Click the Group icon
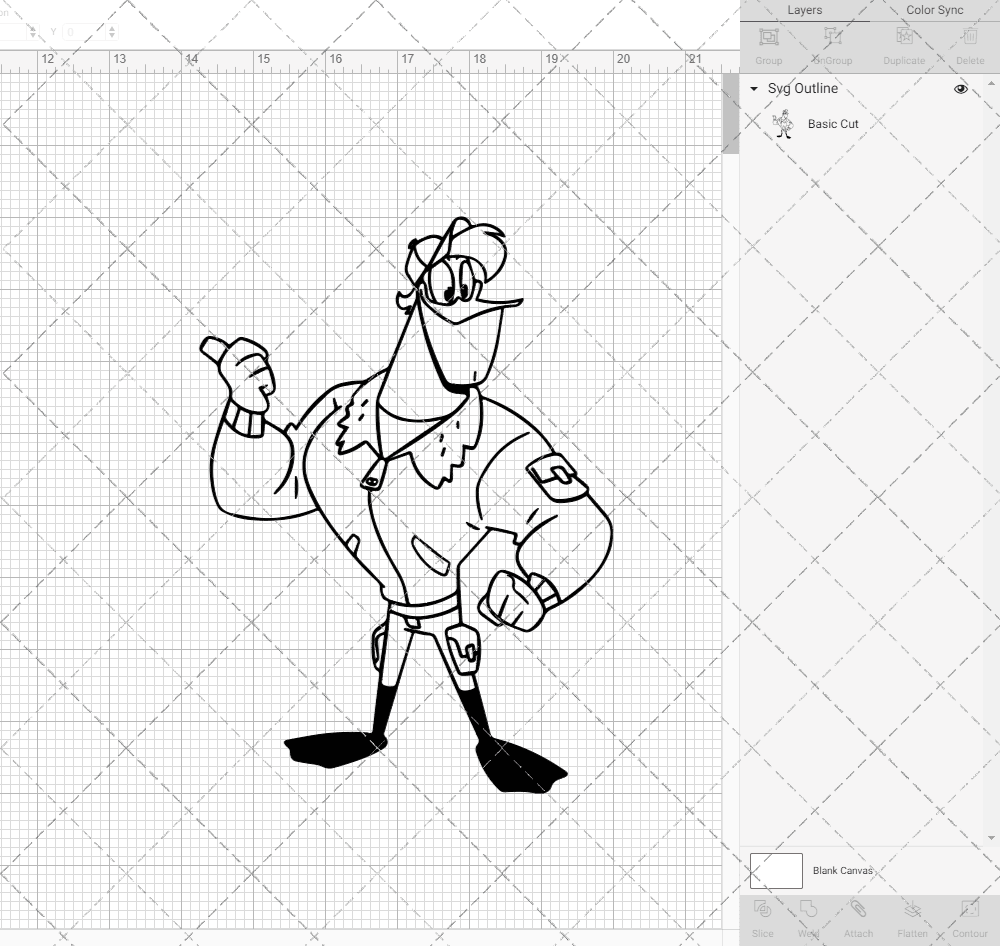Viewport: 1000px width, 946px height. 768,37
